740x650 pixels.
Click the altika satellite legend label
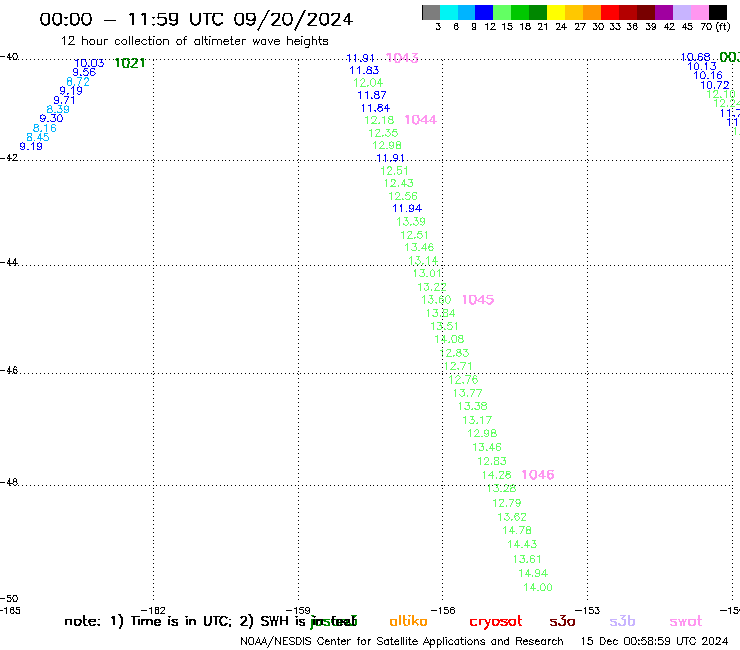tap(409, 621)
